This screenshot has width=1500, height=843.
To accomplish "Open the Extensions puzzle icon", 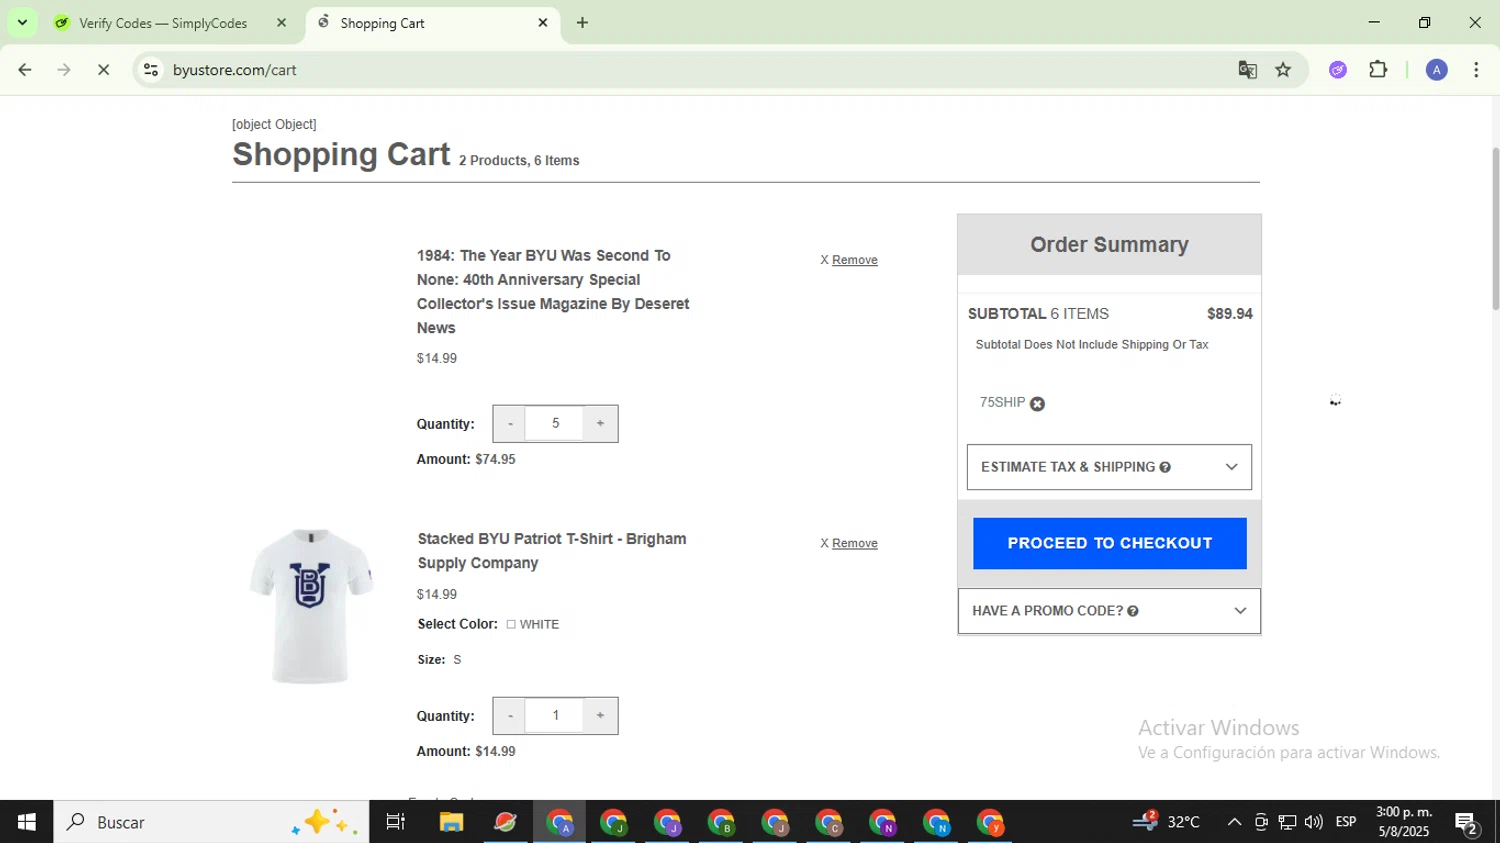I will tap(1378, 70).
